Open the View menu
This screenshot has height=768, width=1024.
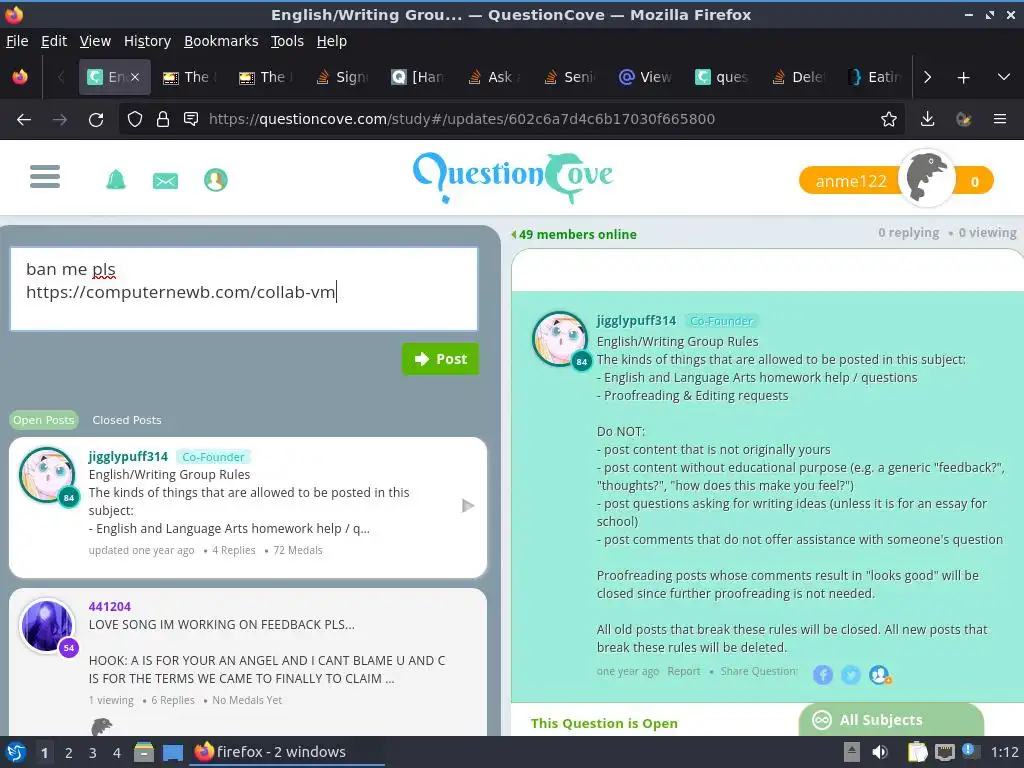click(x=95, y=41)
